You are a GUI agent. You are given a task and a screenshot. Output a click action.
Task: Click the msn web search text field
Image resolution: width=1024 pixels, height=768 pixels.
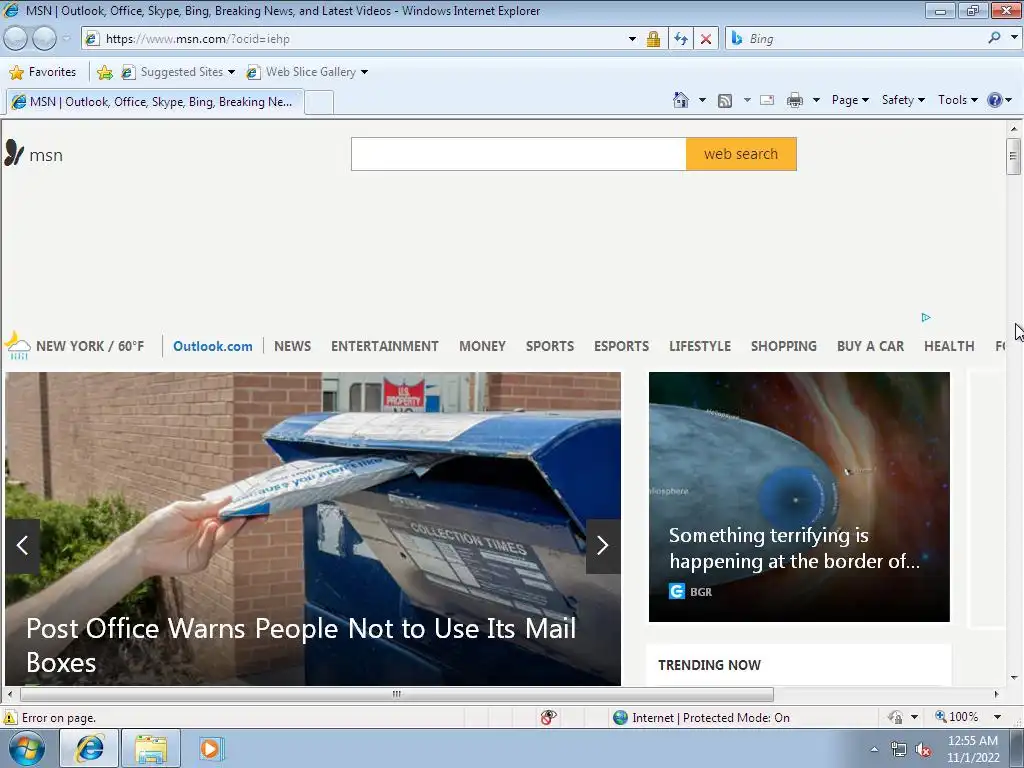pyautogui.click(x=519, y=154)
